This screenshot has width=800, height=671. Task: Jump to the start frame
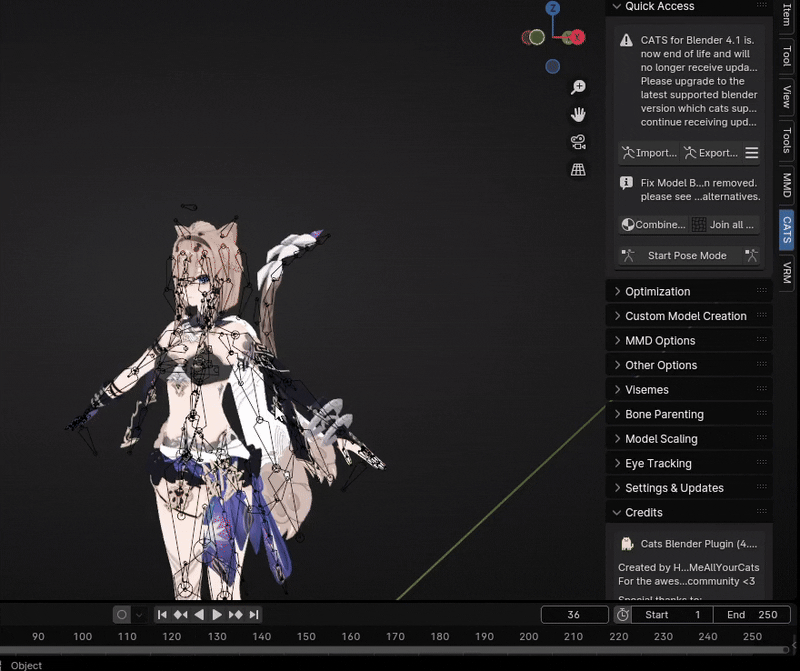[162, 615]
